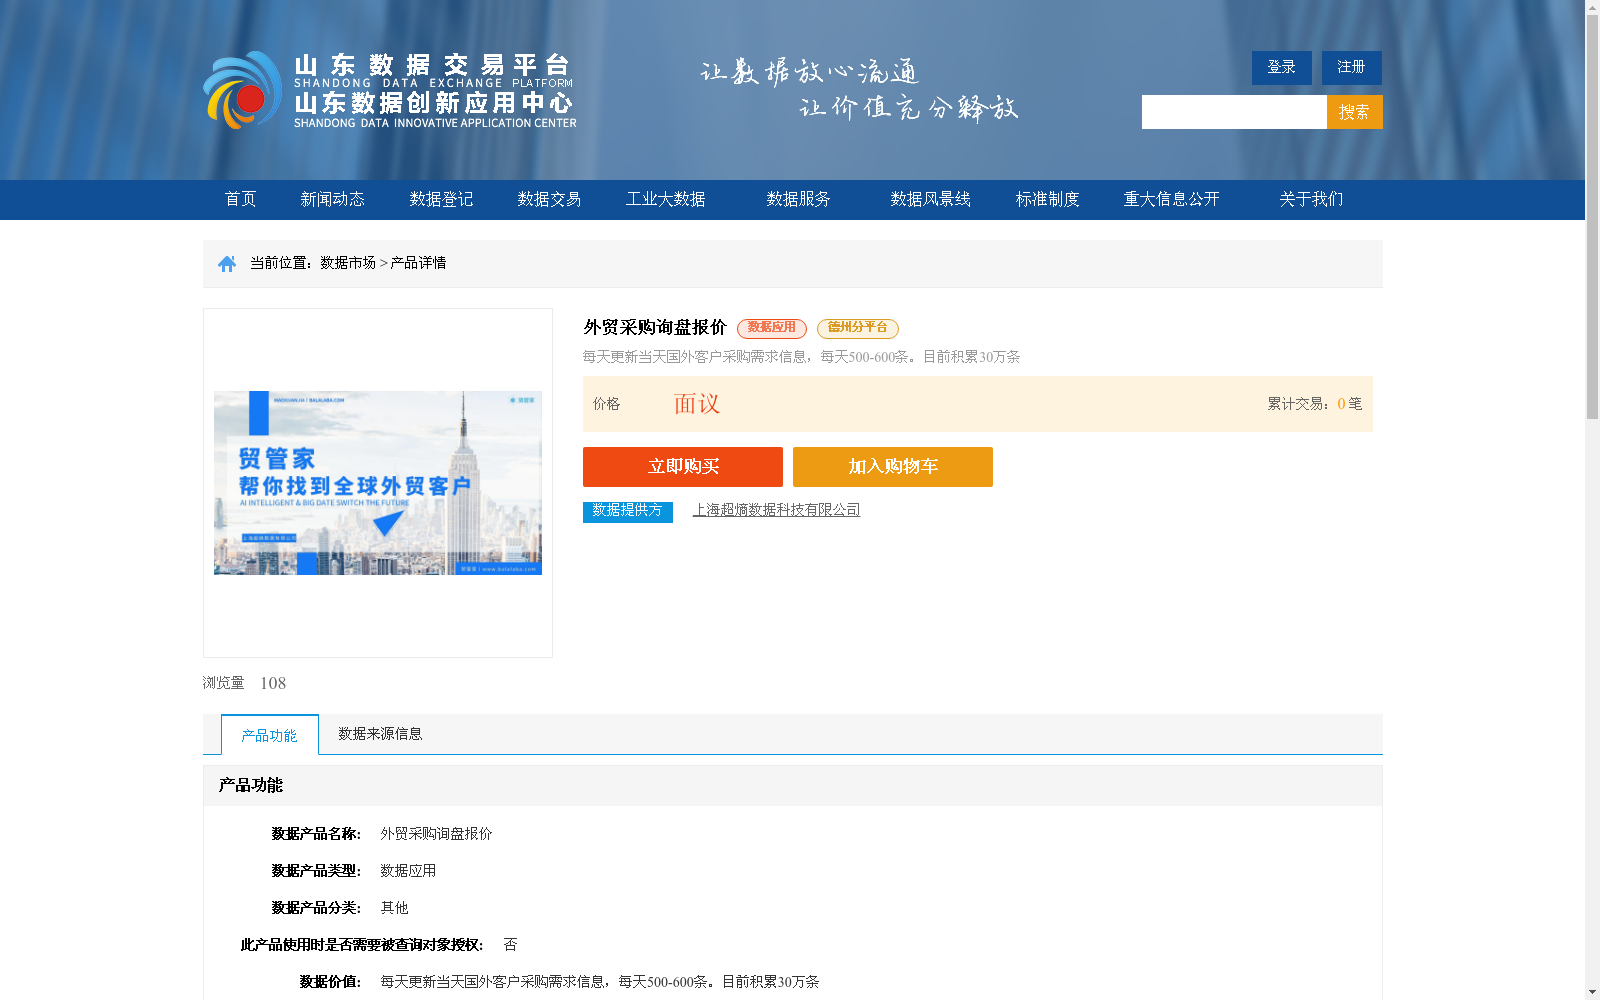Click 数据产品名称 value 外贸采购询盘报价
1600x1000 pixels.
pos(436,834)
